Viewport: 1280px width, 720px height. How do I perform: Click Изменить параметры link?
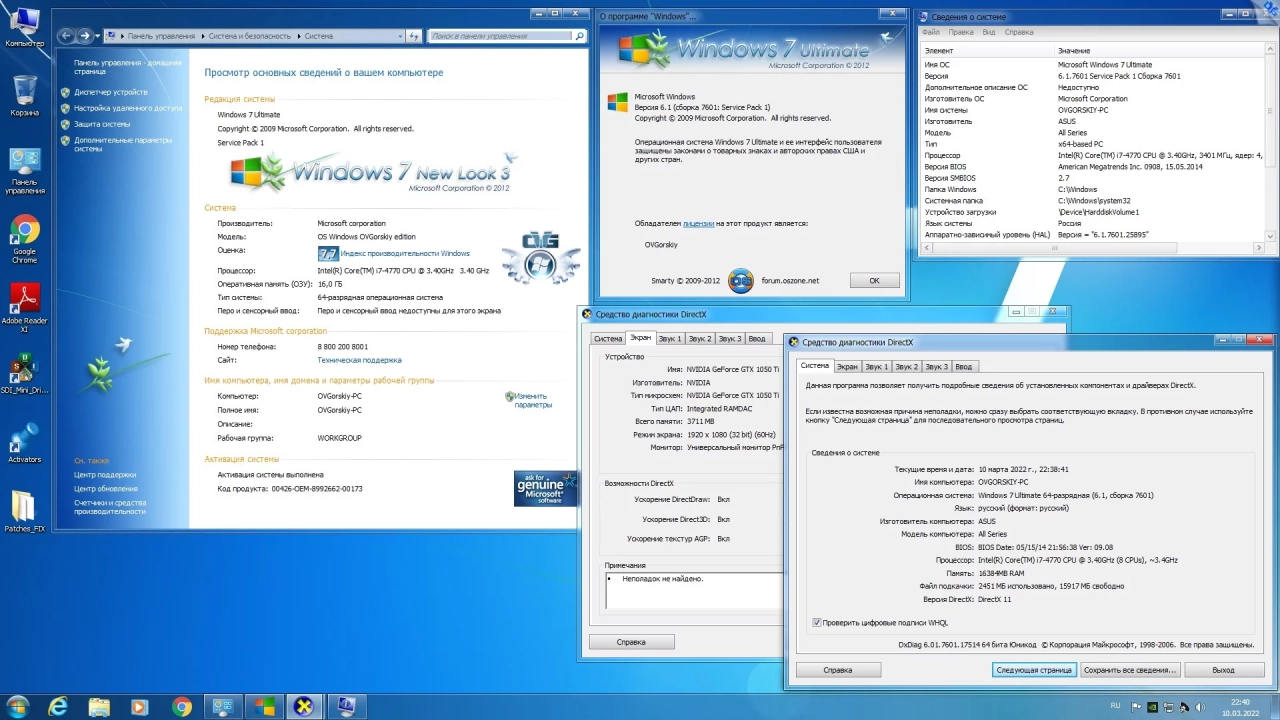pyautogui.click(x=532, y=401)
